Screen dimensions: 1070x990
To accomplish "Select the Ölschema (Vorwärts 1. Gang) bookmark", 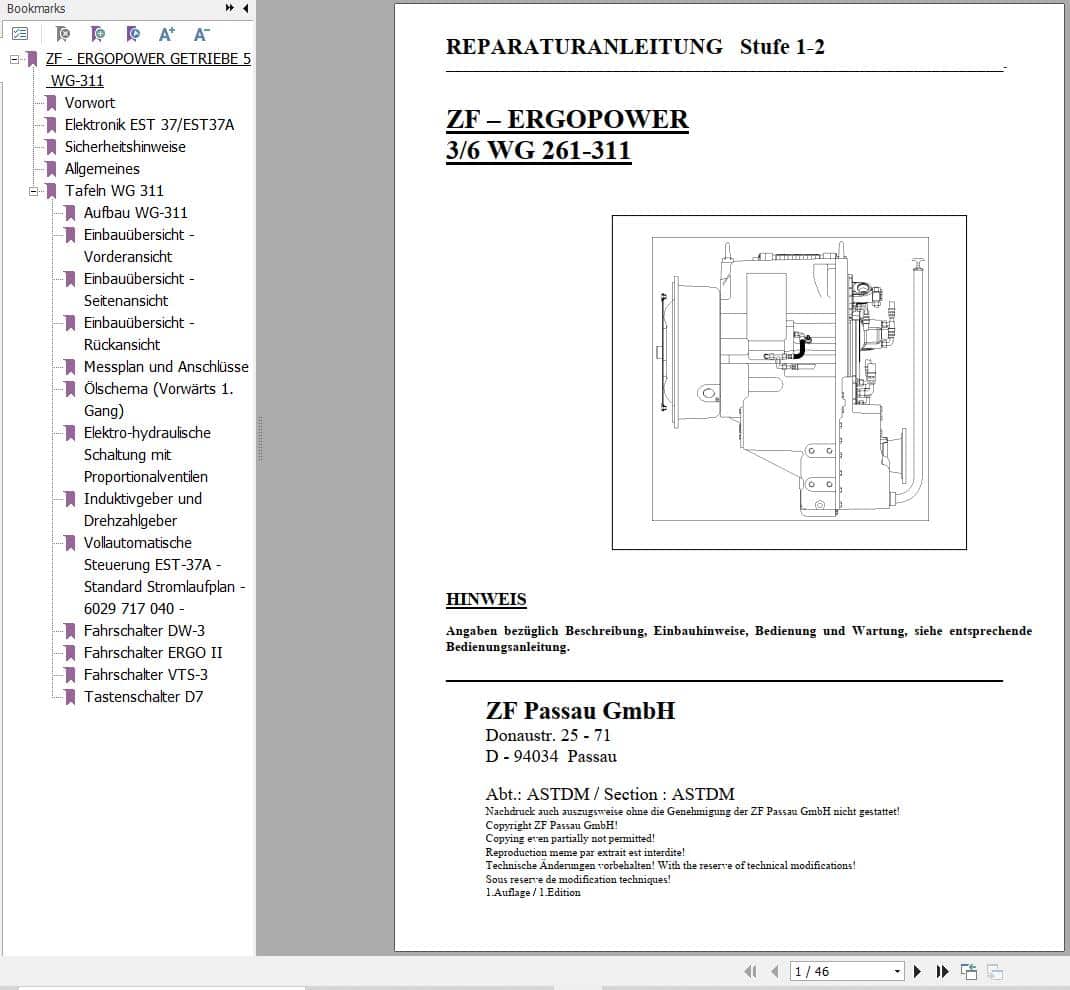I will point(158,399).
